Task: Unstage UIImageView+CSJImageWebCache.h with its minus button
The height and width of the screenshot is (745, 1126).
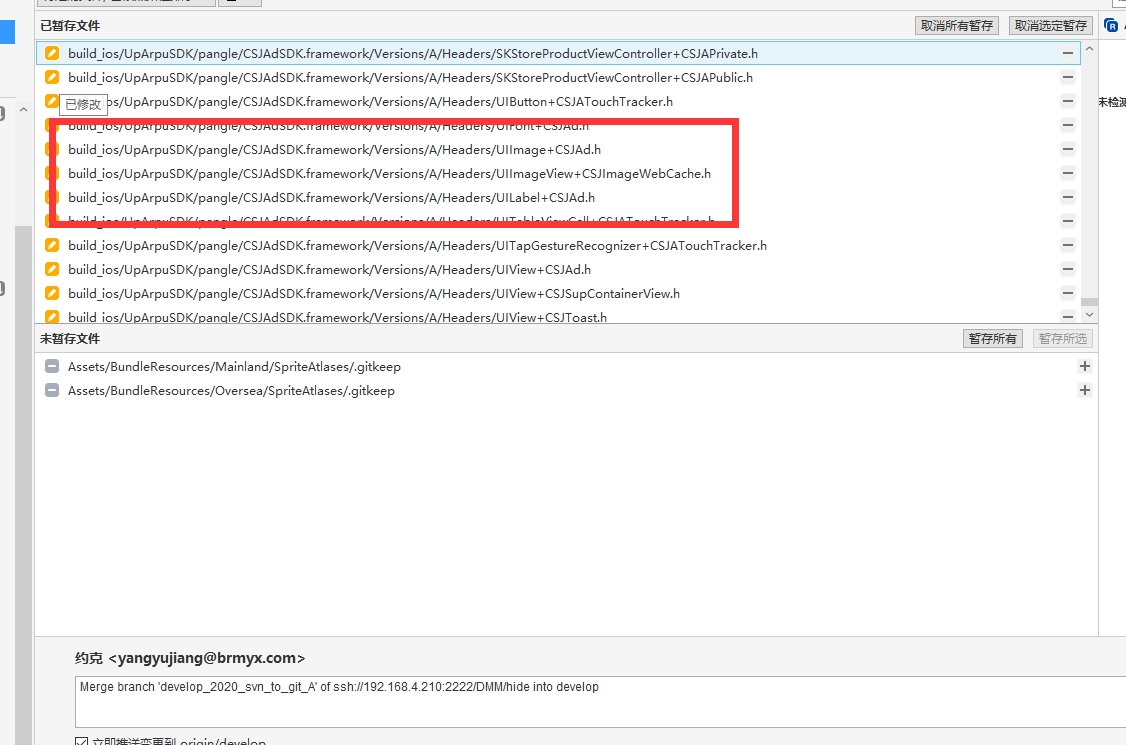Action: (x=1068, y=173)
